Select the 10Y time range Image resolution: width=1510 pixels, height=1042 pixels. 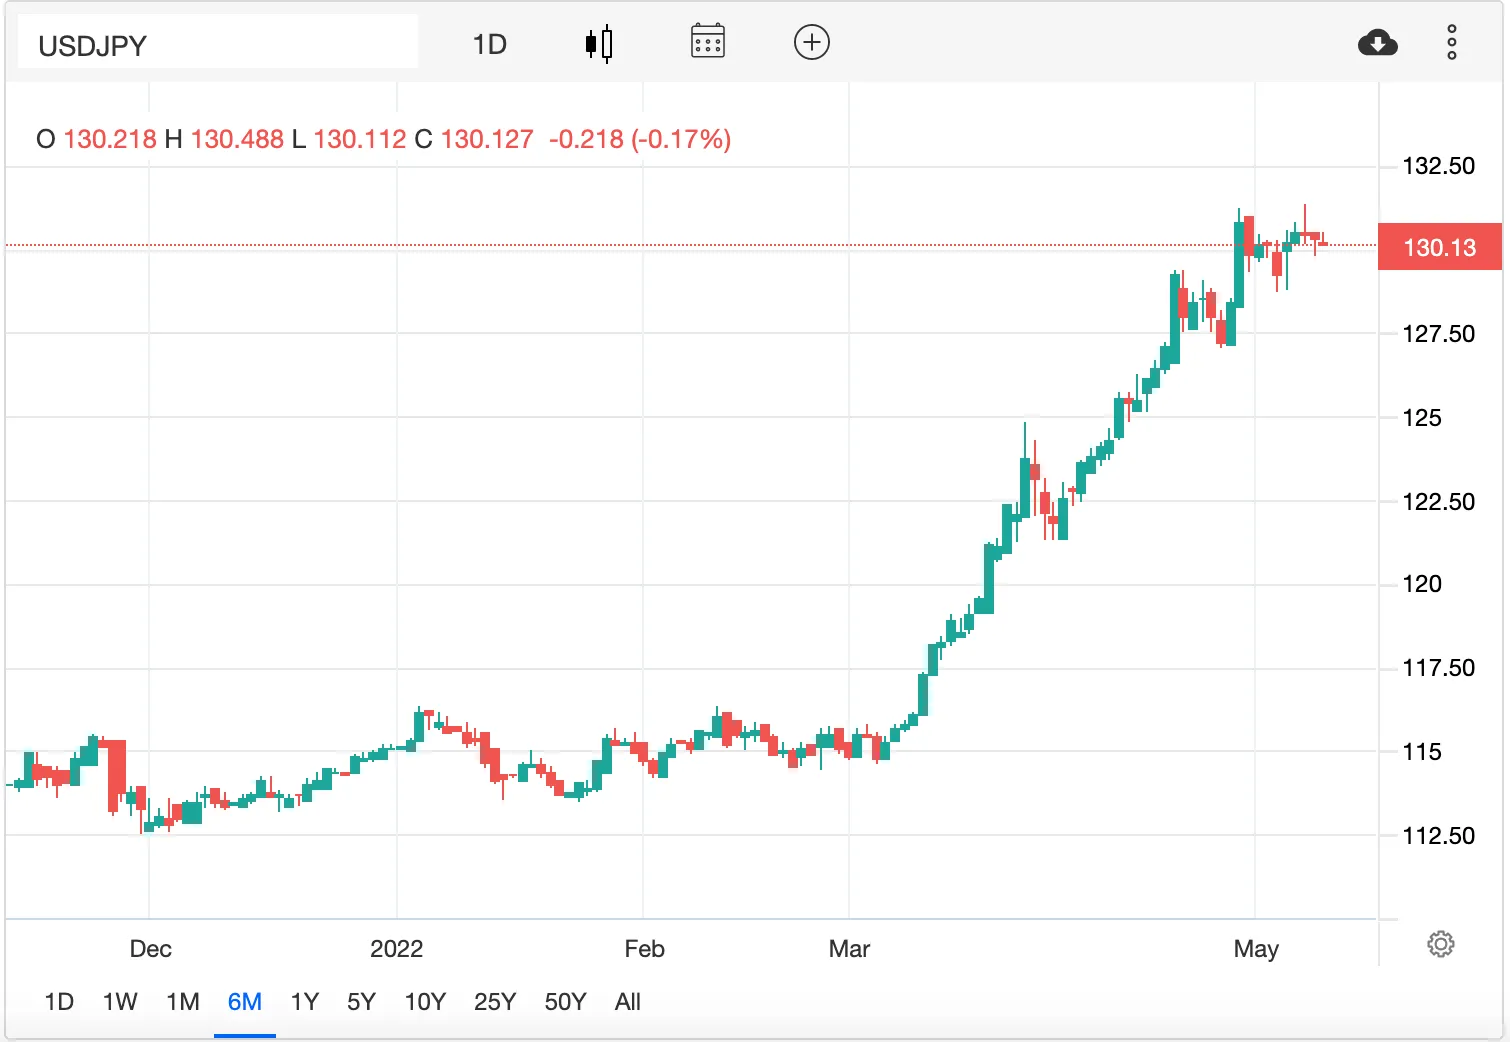tap(425, 1002)
